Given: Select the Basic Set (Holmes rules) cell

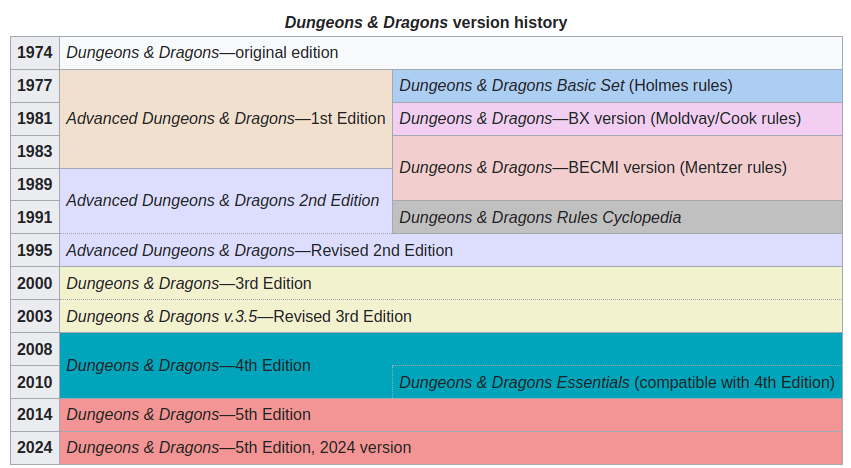Looking at the screenshot, I should tap(566, 86).
